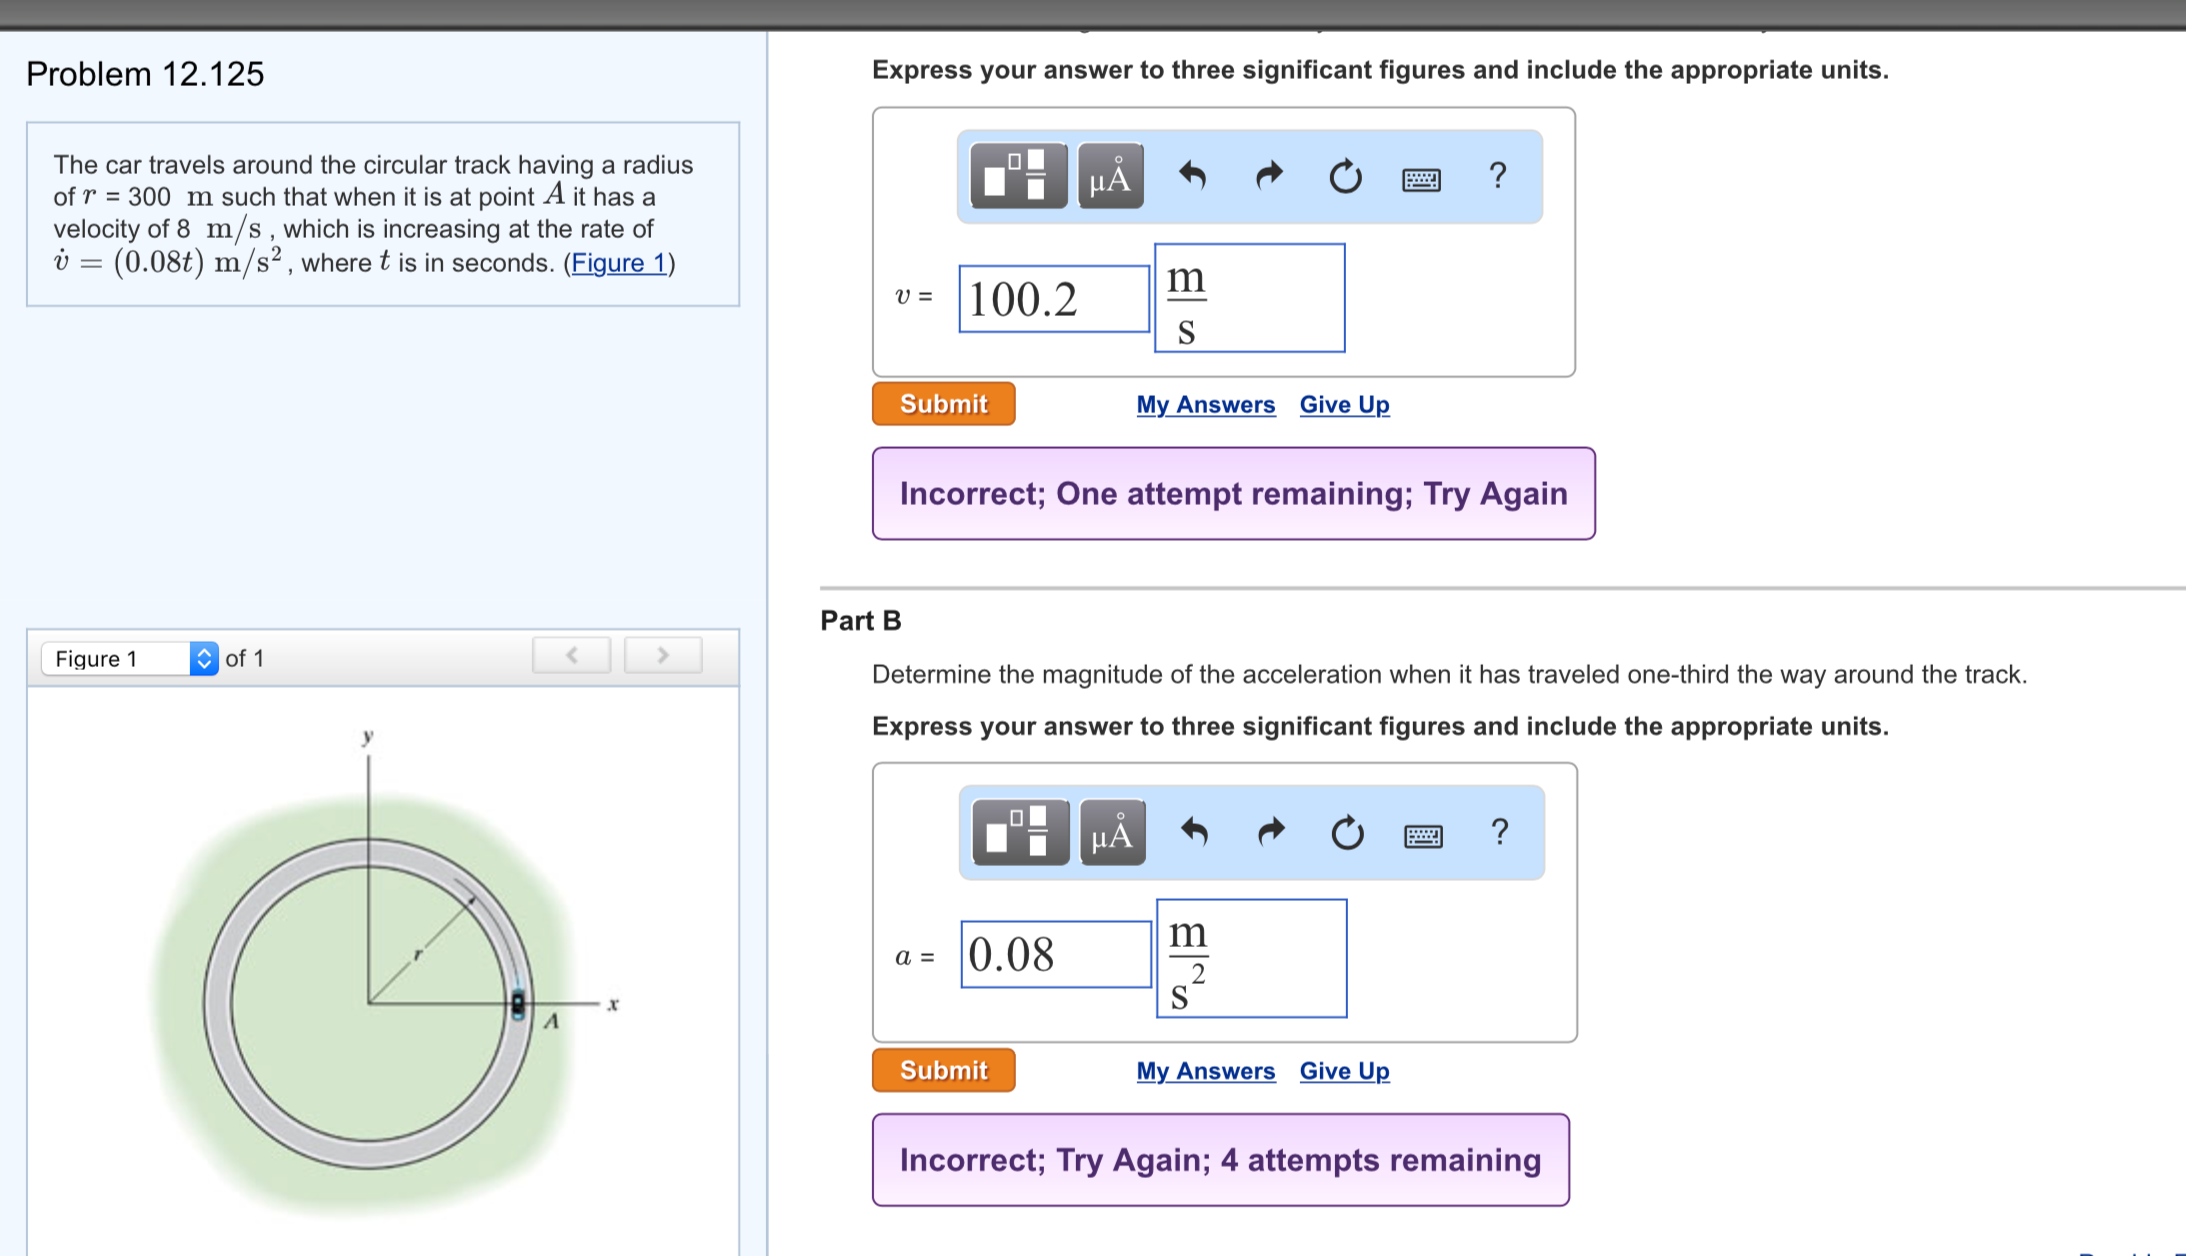
Task: Click previous figure arrow button
Action: [572, 655]
